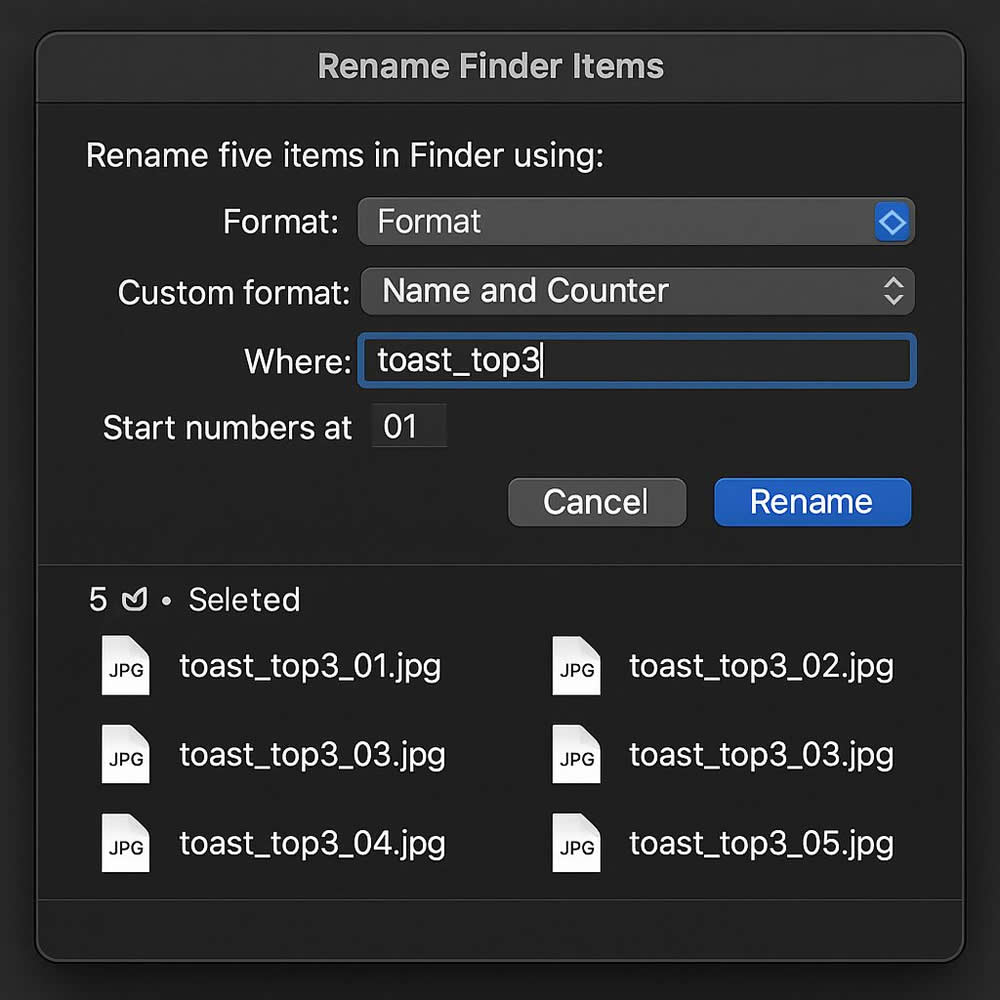The height and width of the screenshot is (1000, 1000).
Task: Choose the toast_top3_05.jpg file name
Action: (x=761, y=844)
